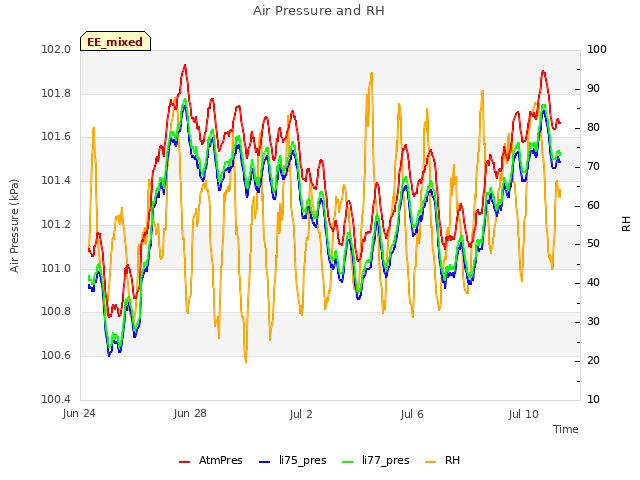Click the Time axis label
Image resolution: width=640 pixels, height=480 pixels.
coord(565,429)
